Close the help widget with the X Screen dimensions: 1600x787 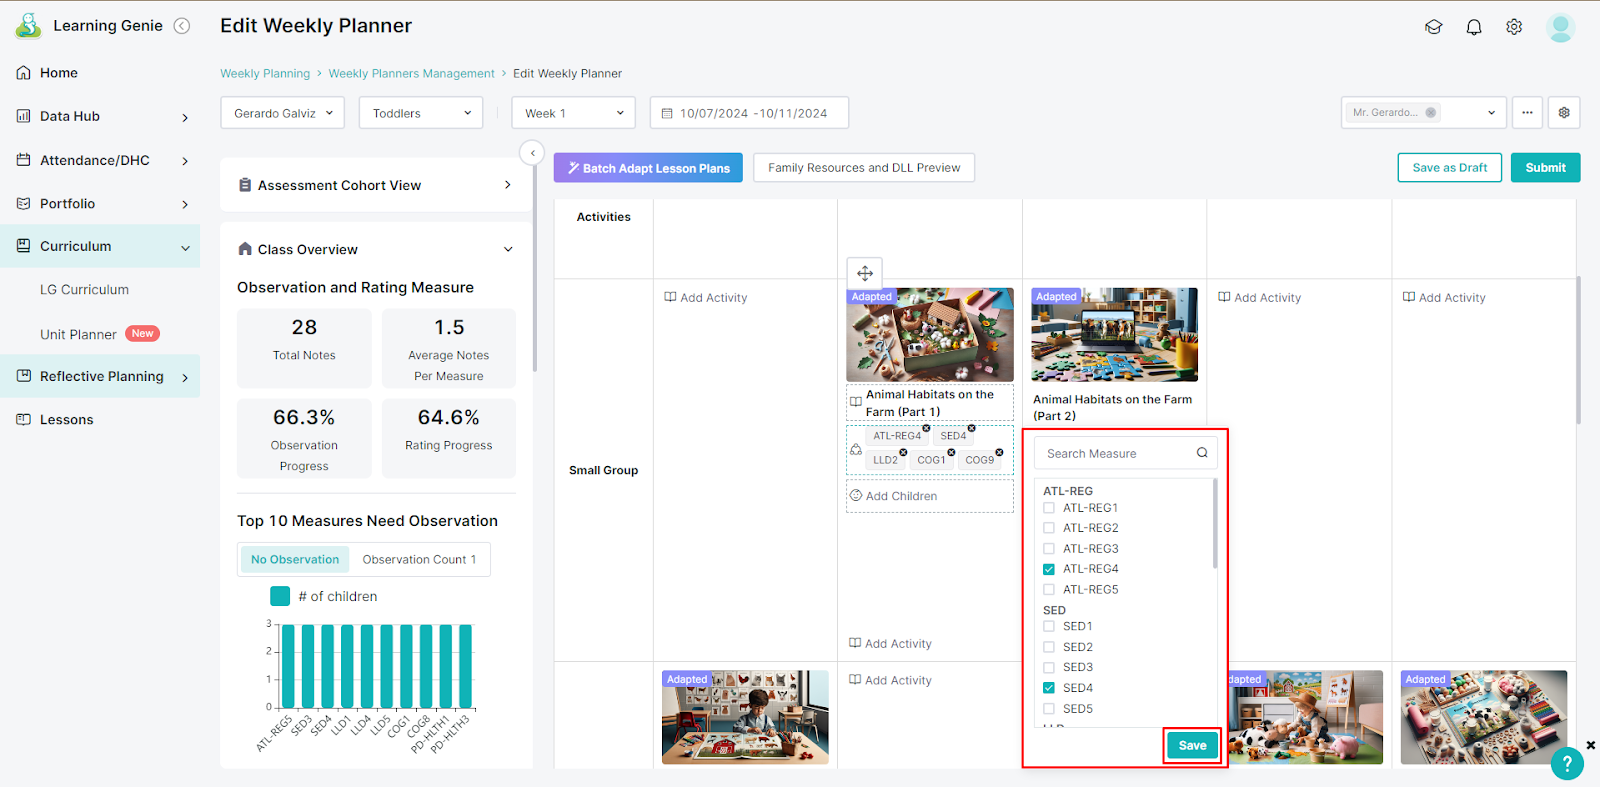[1590, 745]
